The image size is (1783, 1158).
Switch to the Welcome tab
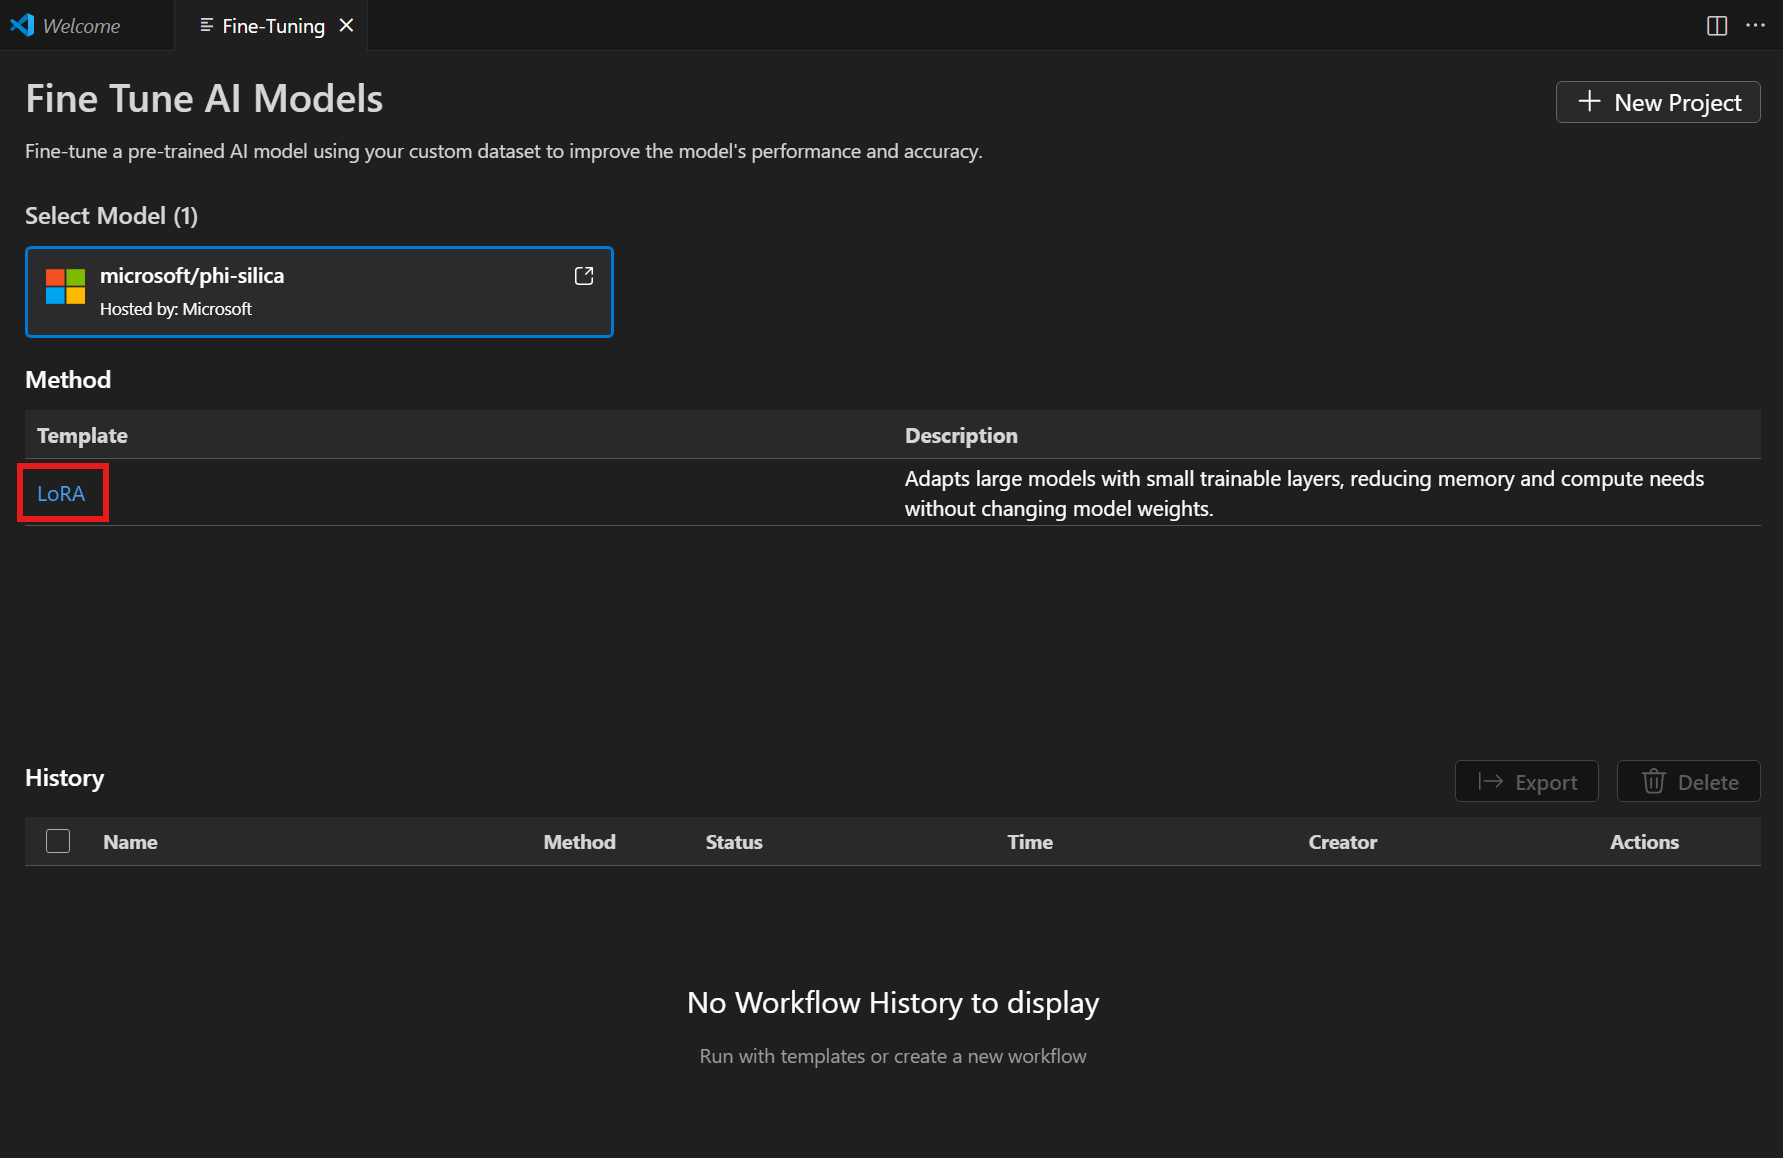tap(80, 25)
